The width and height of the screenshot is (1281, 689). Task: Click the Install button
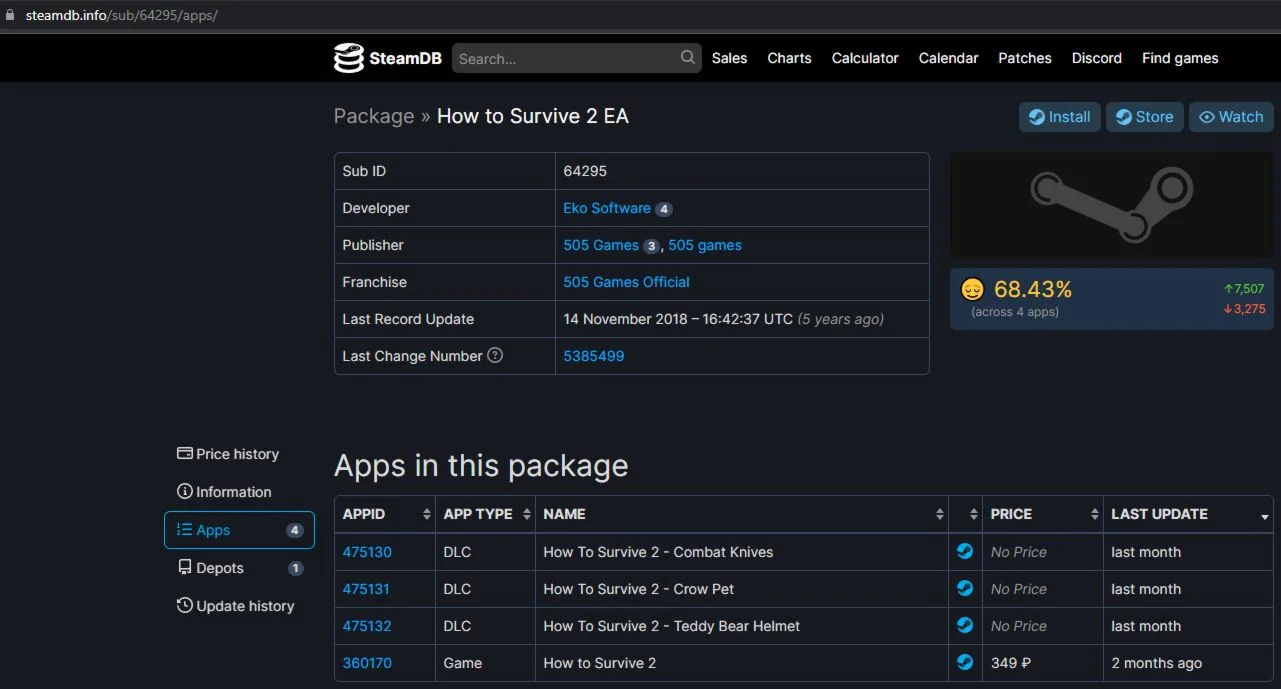[x=1060, y=117]
